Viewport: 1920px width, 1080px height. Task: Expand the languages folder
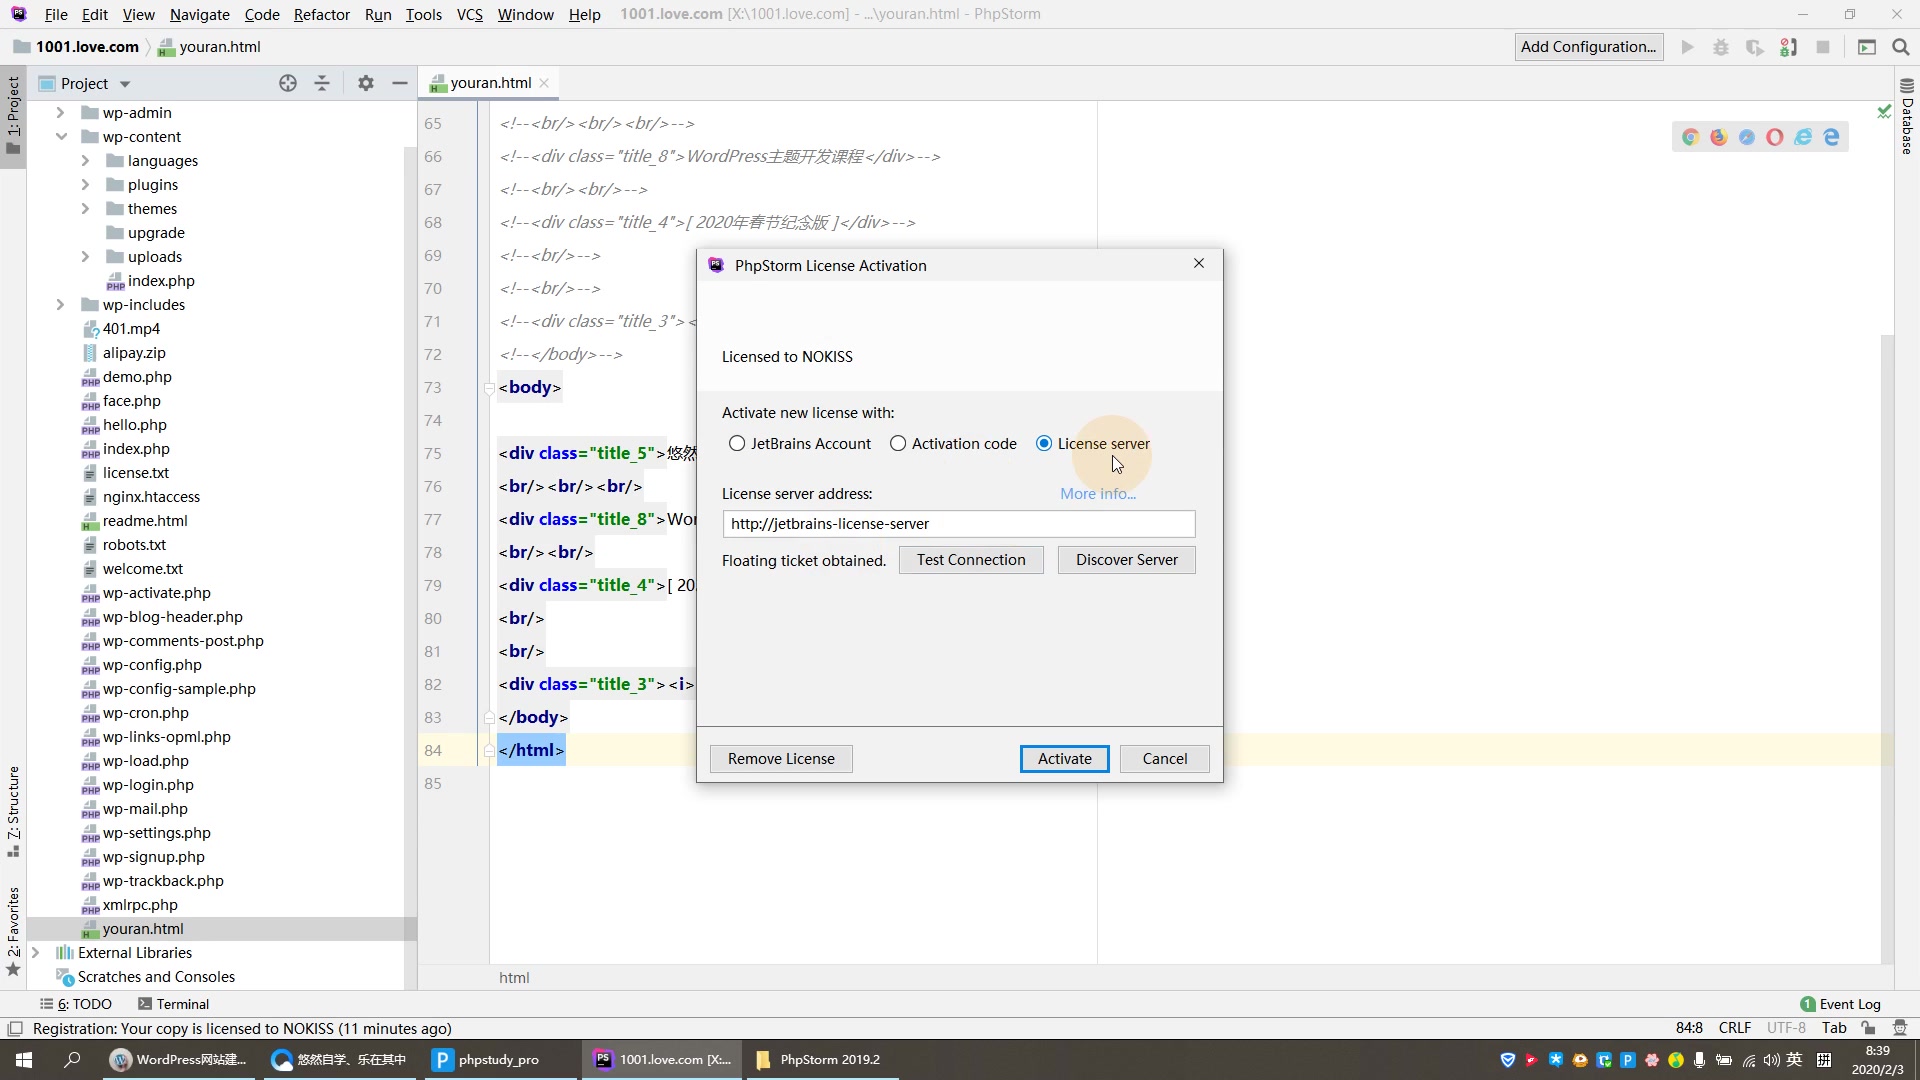85,161
